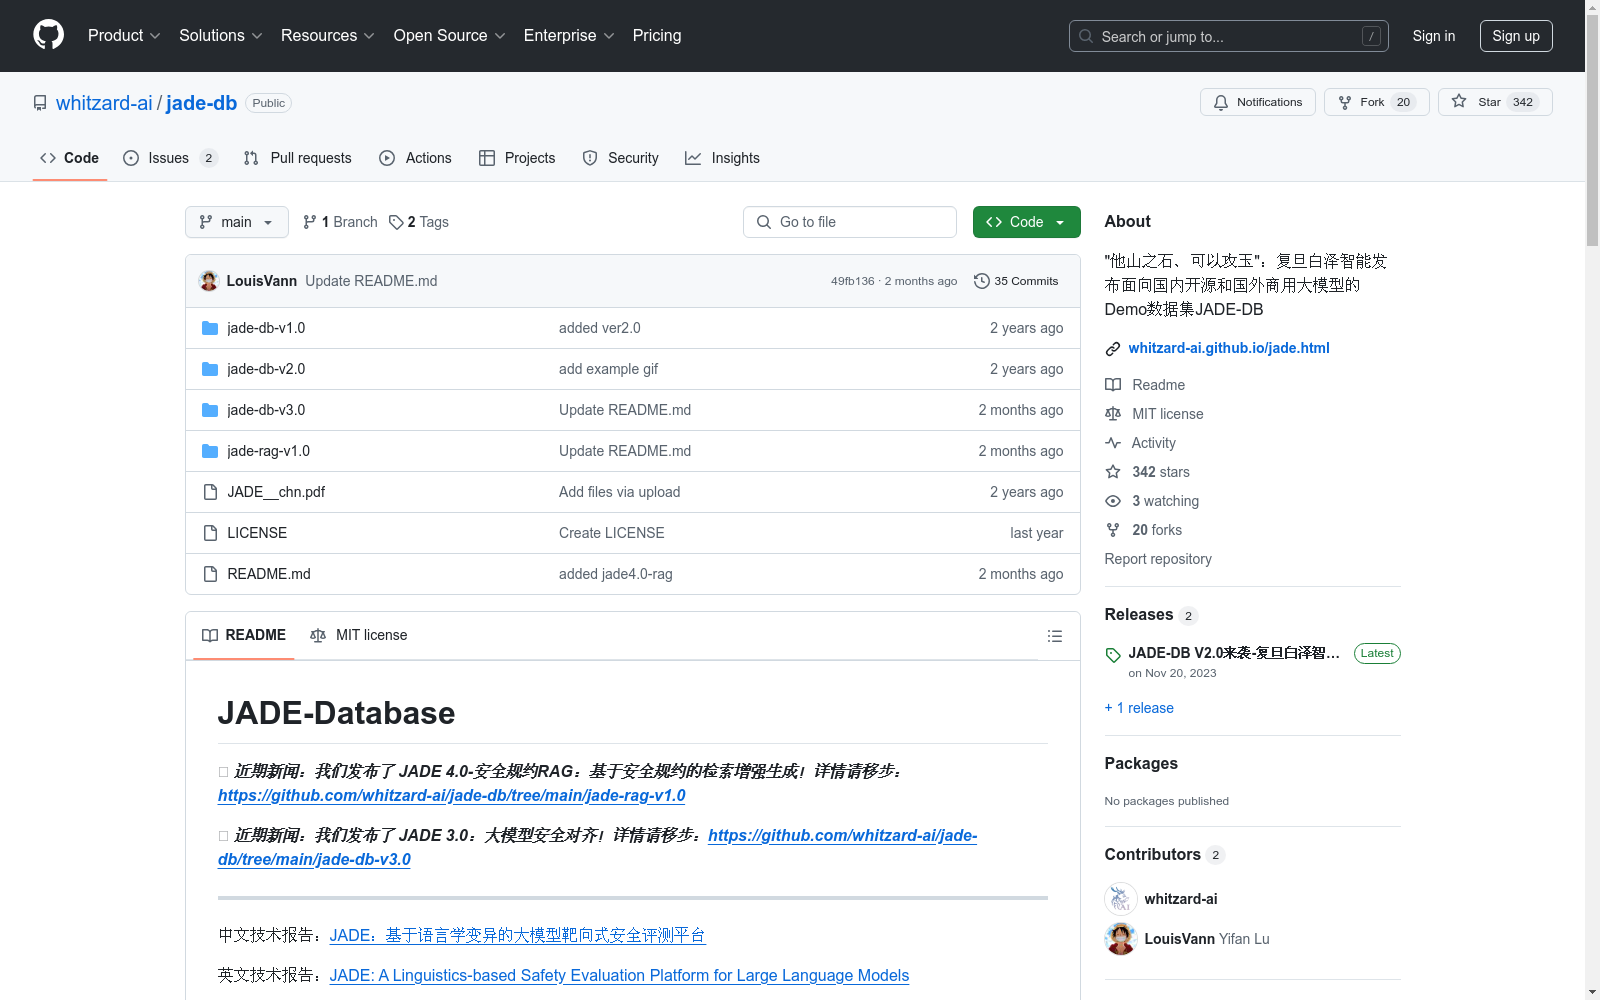Open the whitzard-ai owner link
This screenshot has width=1600, height=1000.
pos(104,103)
